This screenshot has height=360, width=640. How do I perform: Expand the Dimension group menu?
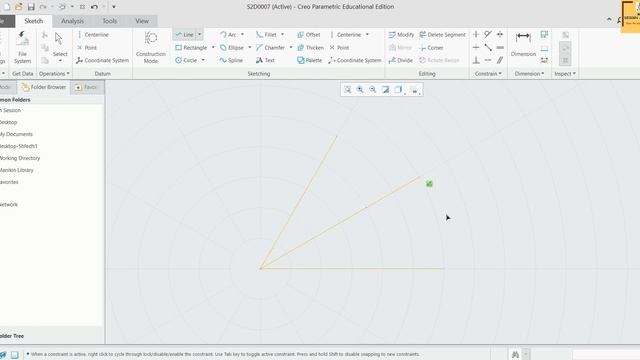529,73
